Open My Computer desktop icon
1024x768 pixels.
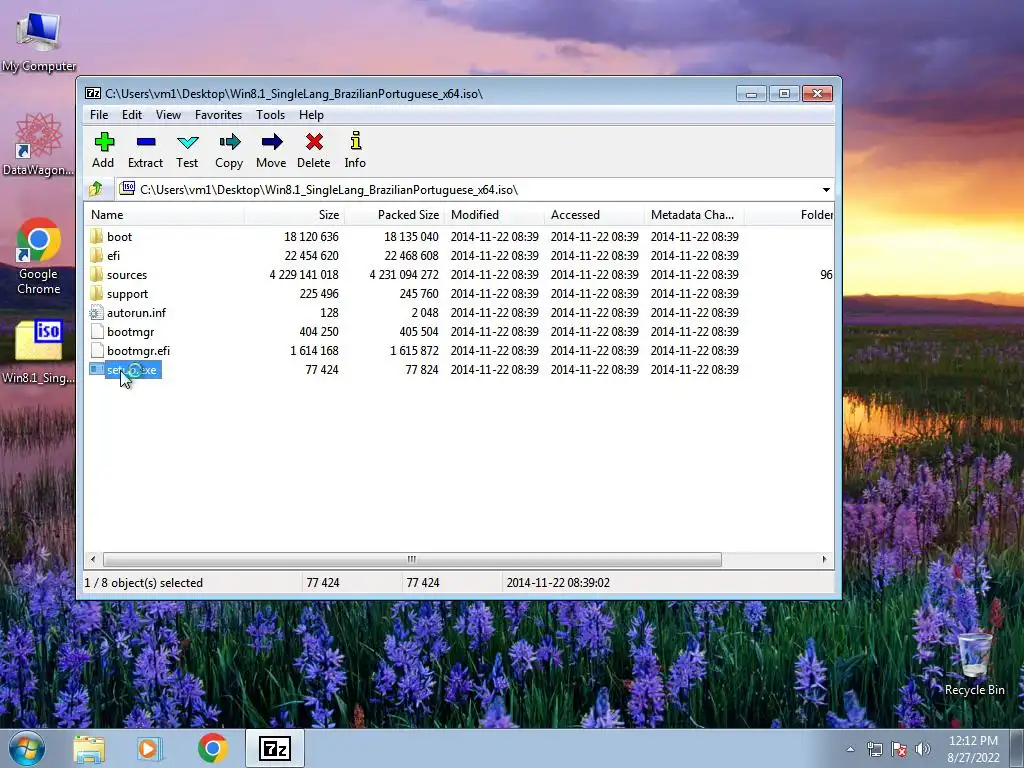click(x=39, y=41)
